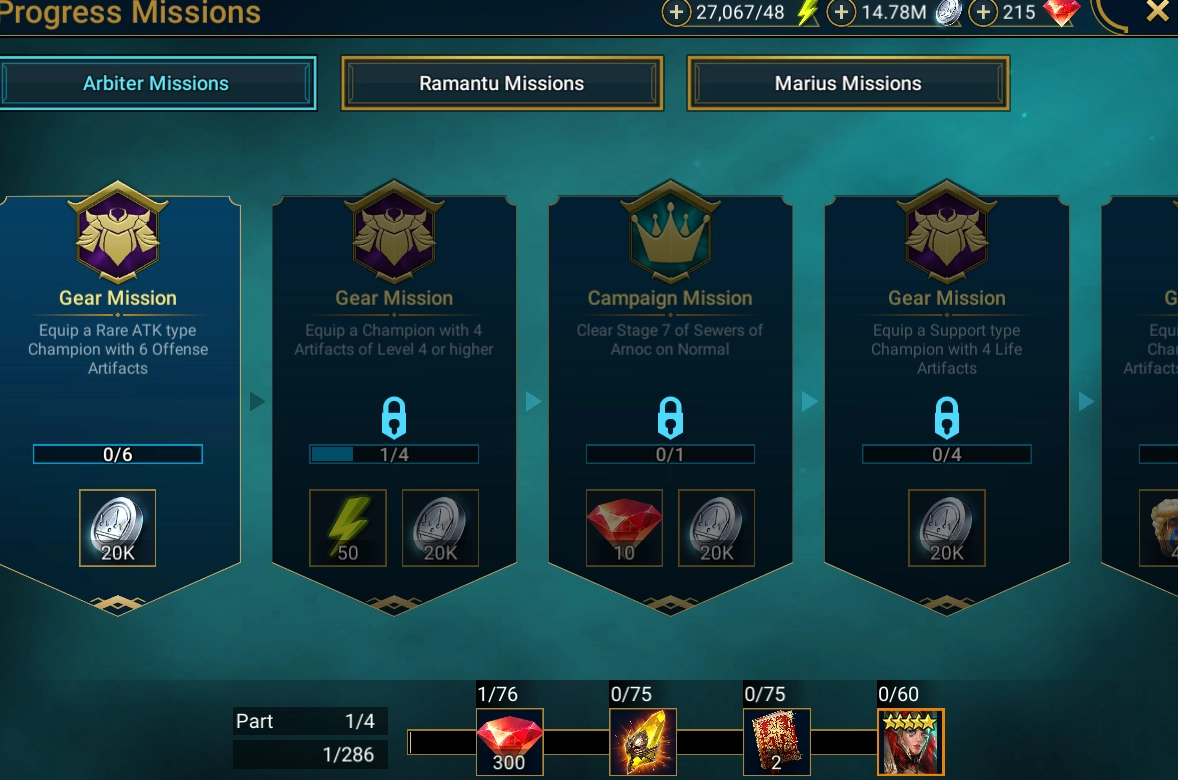Tap the 20K silver reward on first Gear Mission
Screen dimensions: 1178x780
coord(117,528)
